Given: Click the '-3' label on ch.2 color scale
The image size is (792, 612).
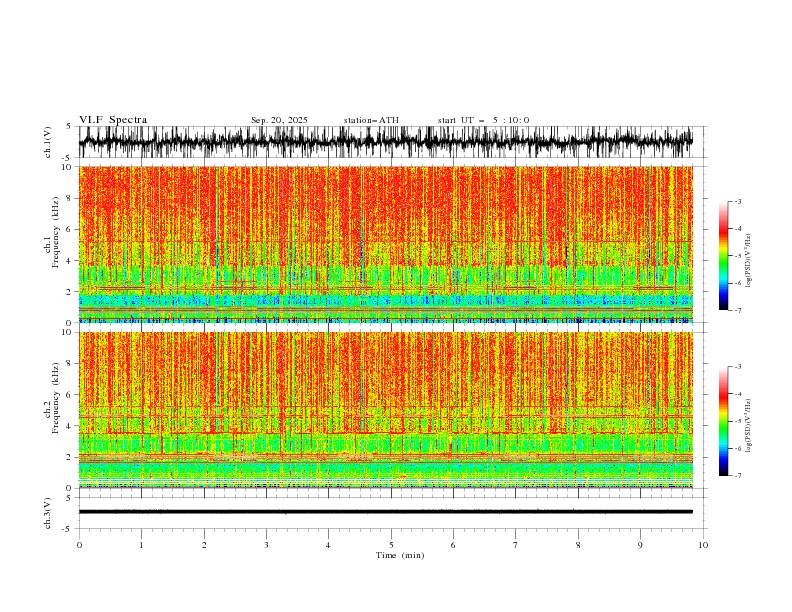Looking at the screenshot, I should coord(738,367).
